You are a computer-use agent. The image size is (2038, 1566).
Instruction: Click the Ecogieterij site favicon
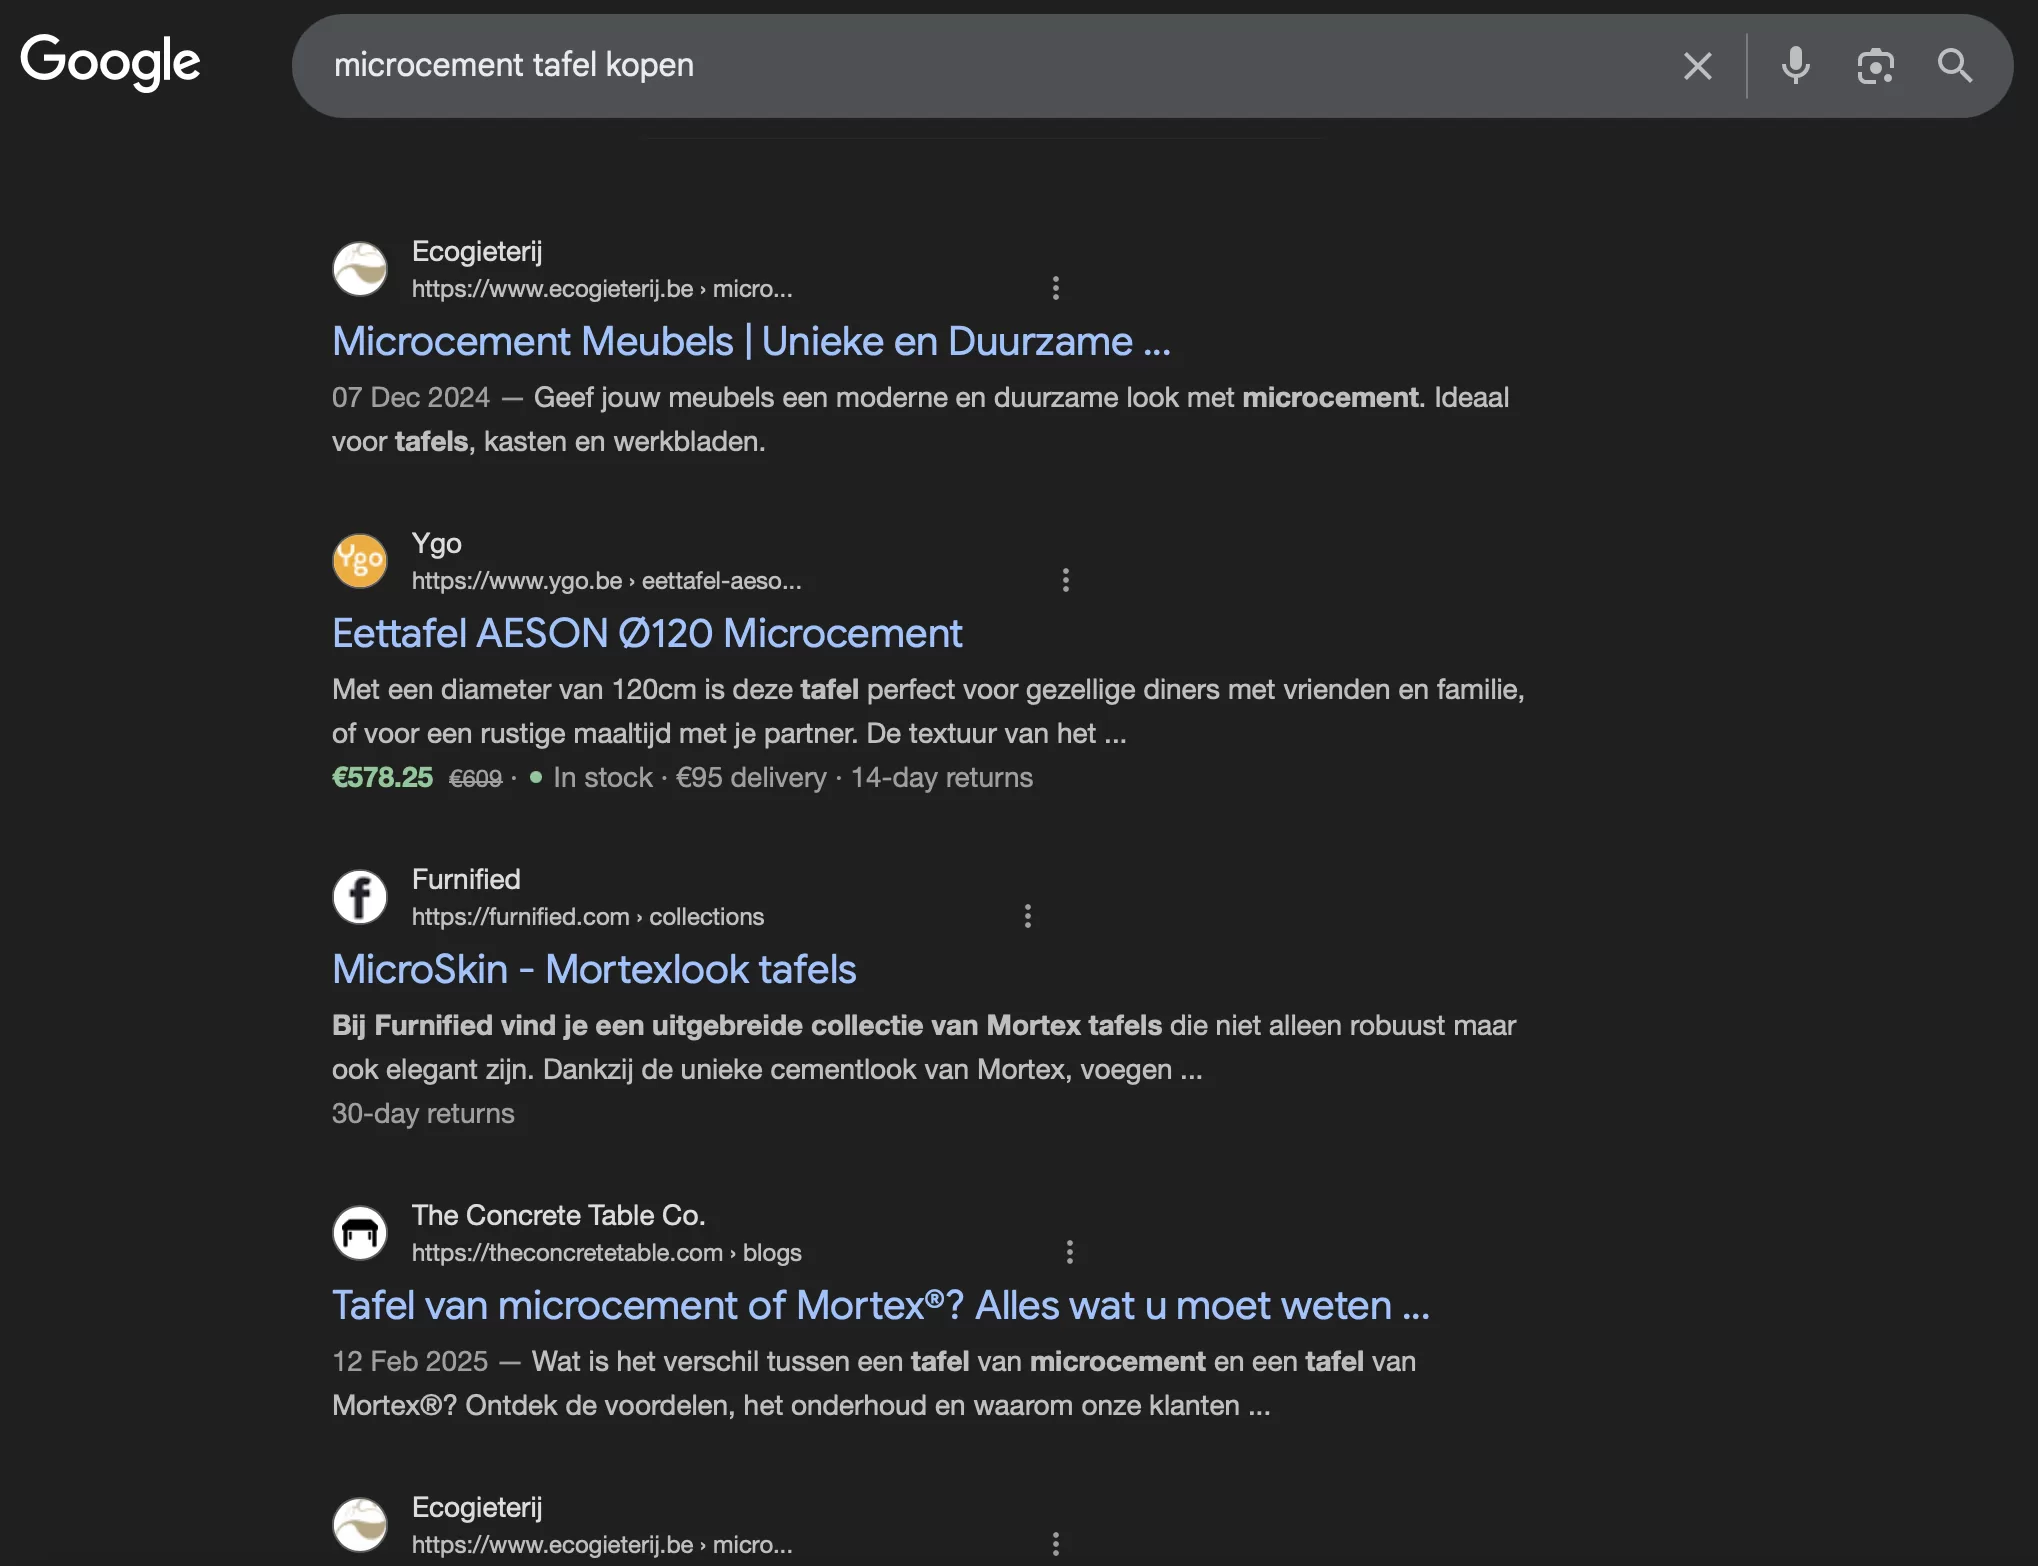(x=359, y=268)
